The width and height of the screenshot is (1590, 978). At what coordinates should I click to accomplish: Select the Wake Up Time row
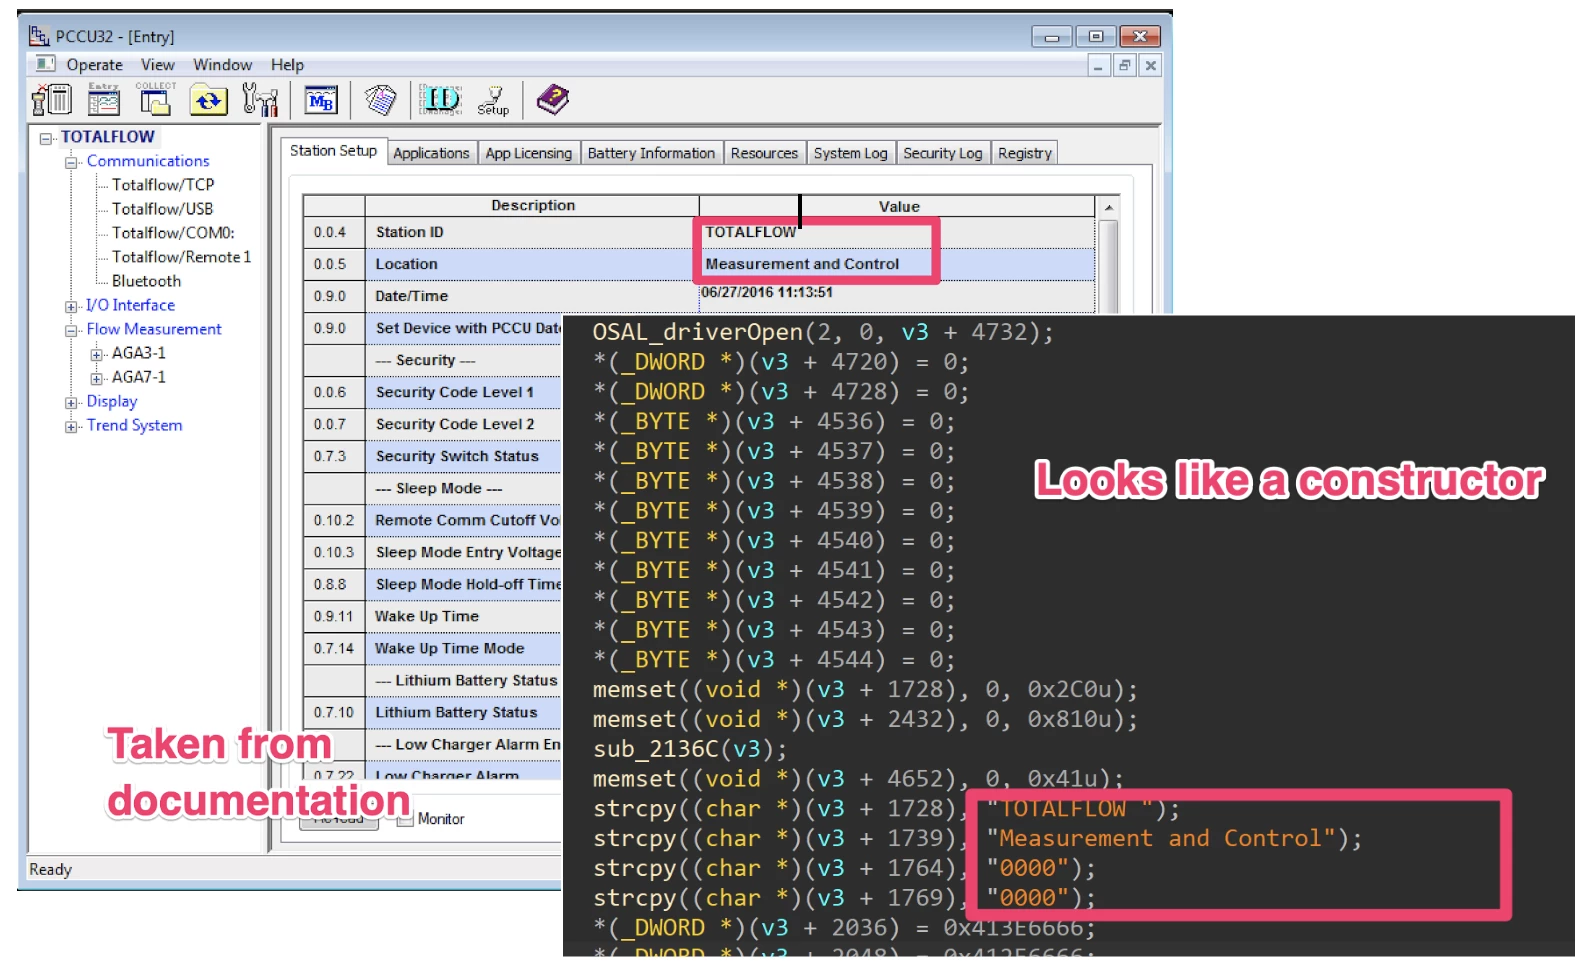click(433, 617)
